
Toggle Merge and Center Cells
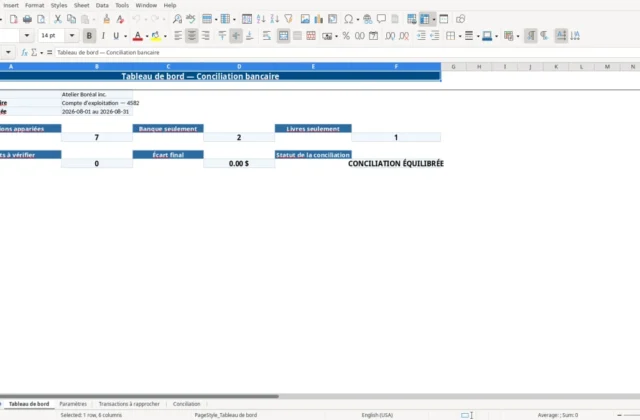coord(283,36)
